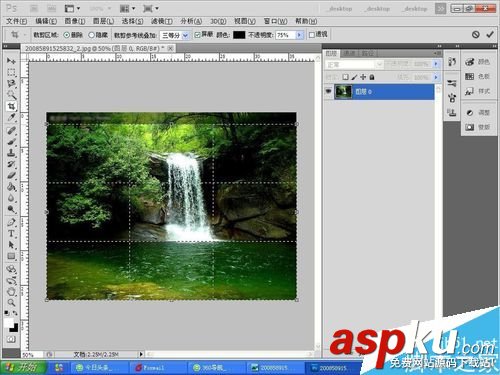Choose Hide (隐藏) cropped area radio

[x=92, y=35]
